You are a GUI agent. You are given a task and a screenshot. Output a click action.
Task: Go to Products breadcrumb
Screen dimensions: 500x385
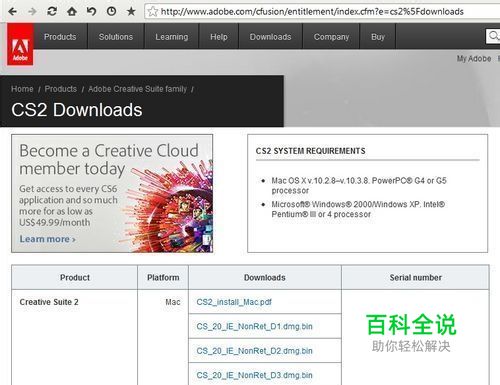point(61,89)
